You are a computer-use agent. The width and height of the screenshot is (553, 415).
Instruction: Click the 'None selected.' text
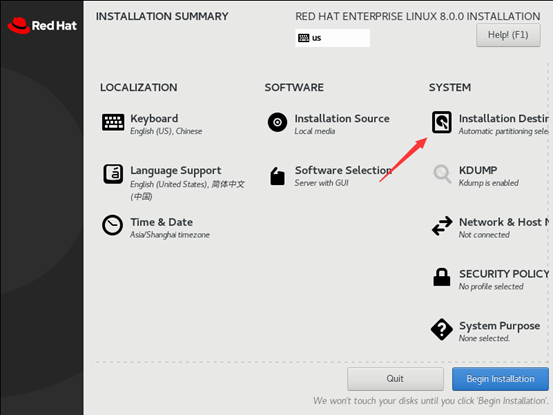tap(484, 338)
